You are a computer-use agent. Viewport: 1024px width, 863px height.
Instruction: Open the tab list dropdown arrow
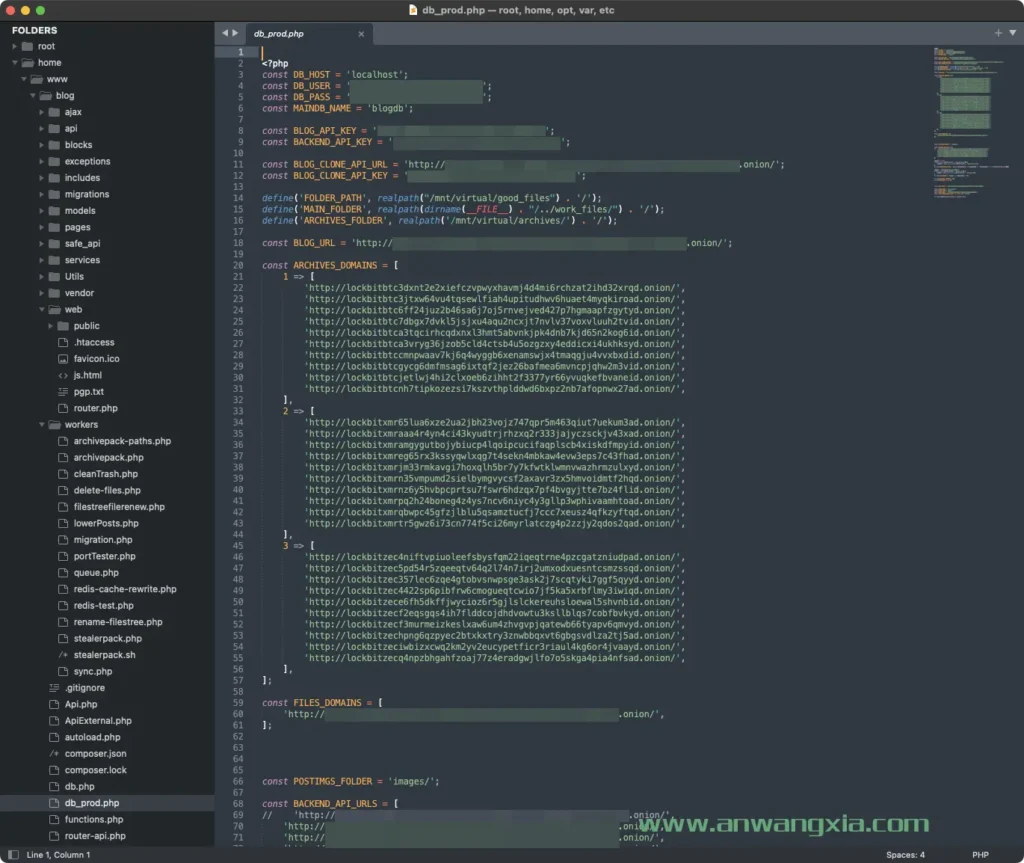pyautogui.click(x=1012, y=33)
